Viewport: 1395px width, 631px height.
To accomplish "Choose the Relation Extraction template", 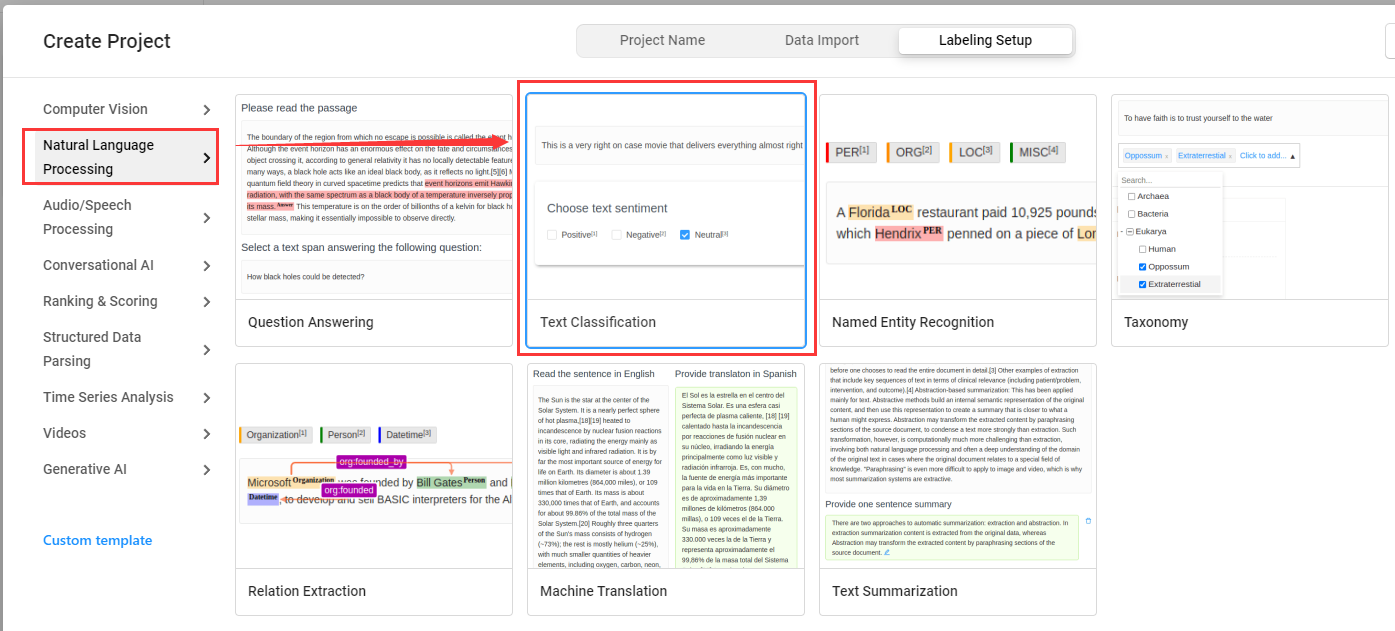I will point(374,489).
